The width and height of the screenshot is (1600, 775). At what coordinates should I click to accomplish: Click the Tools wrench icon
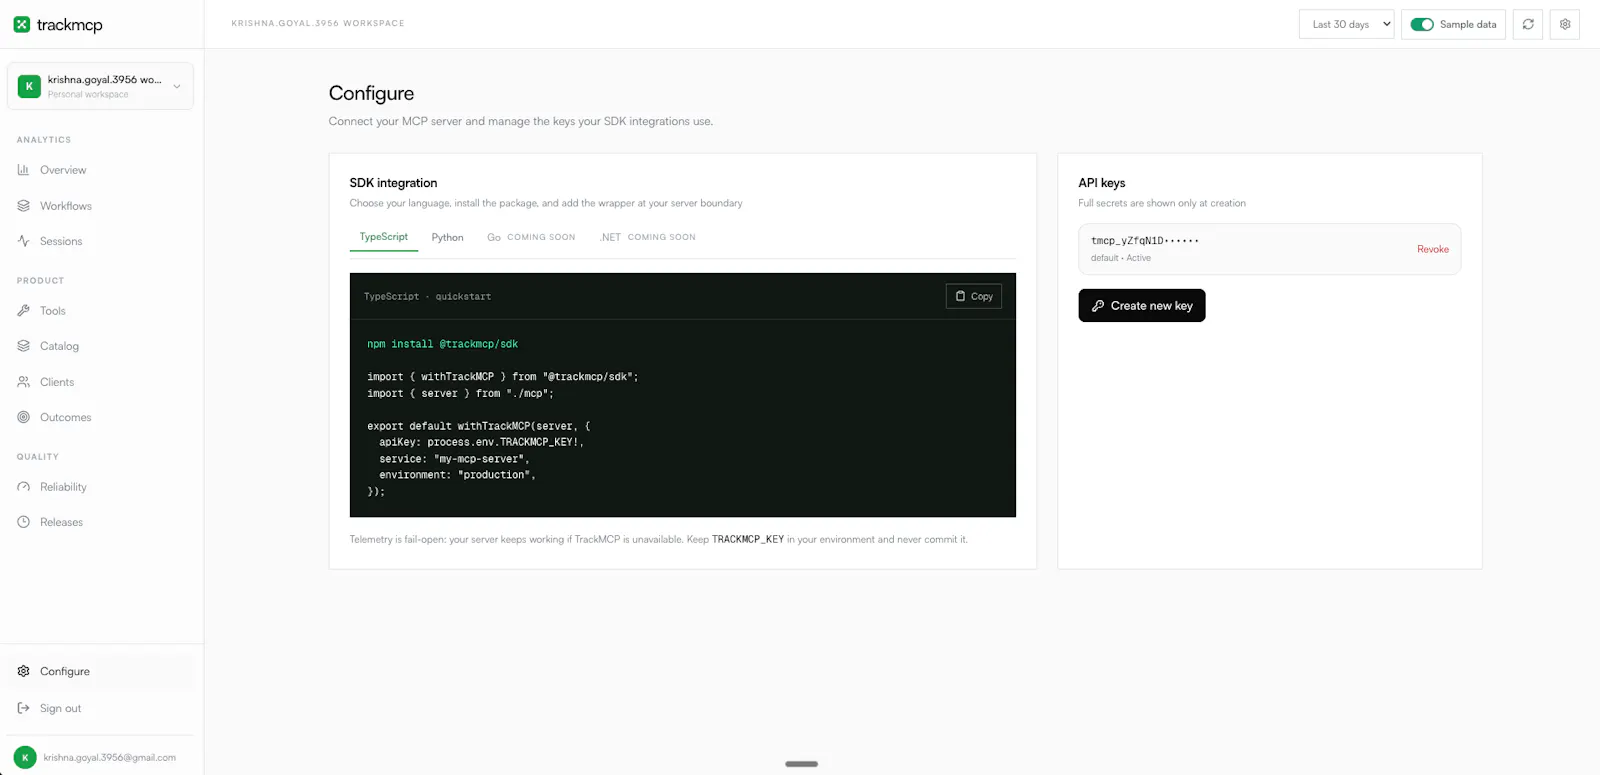pyautogui.click(x=23, y=311)
